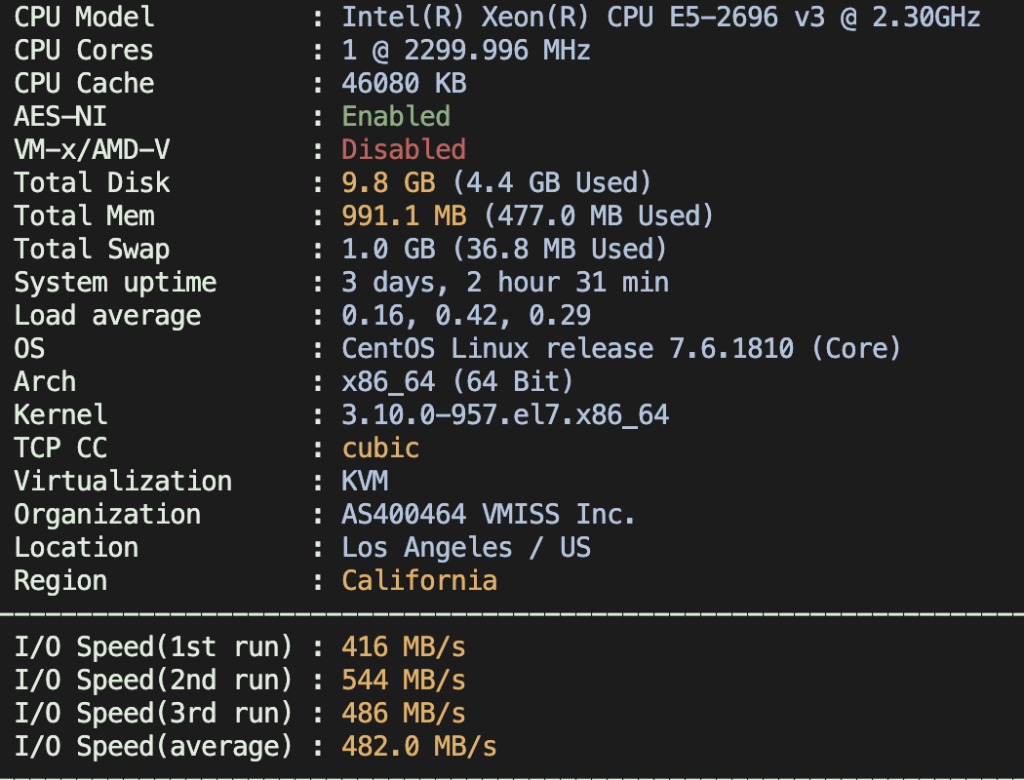
Task: Click the kernel version 3.10.0-957.el7.x86_64
Action: point(505,414)
